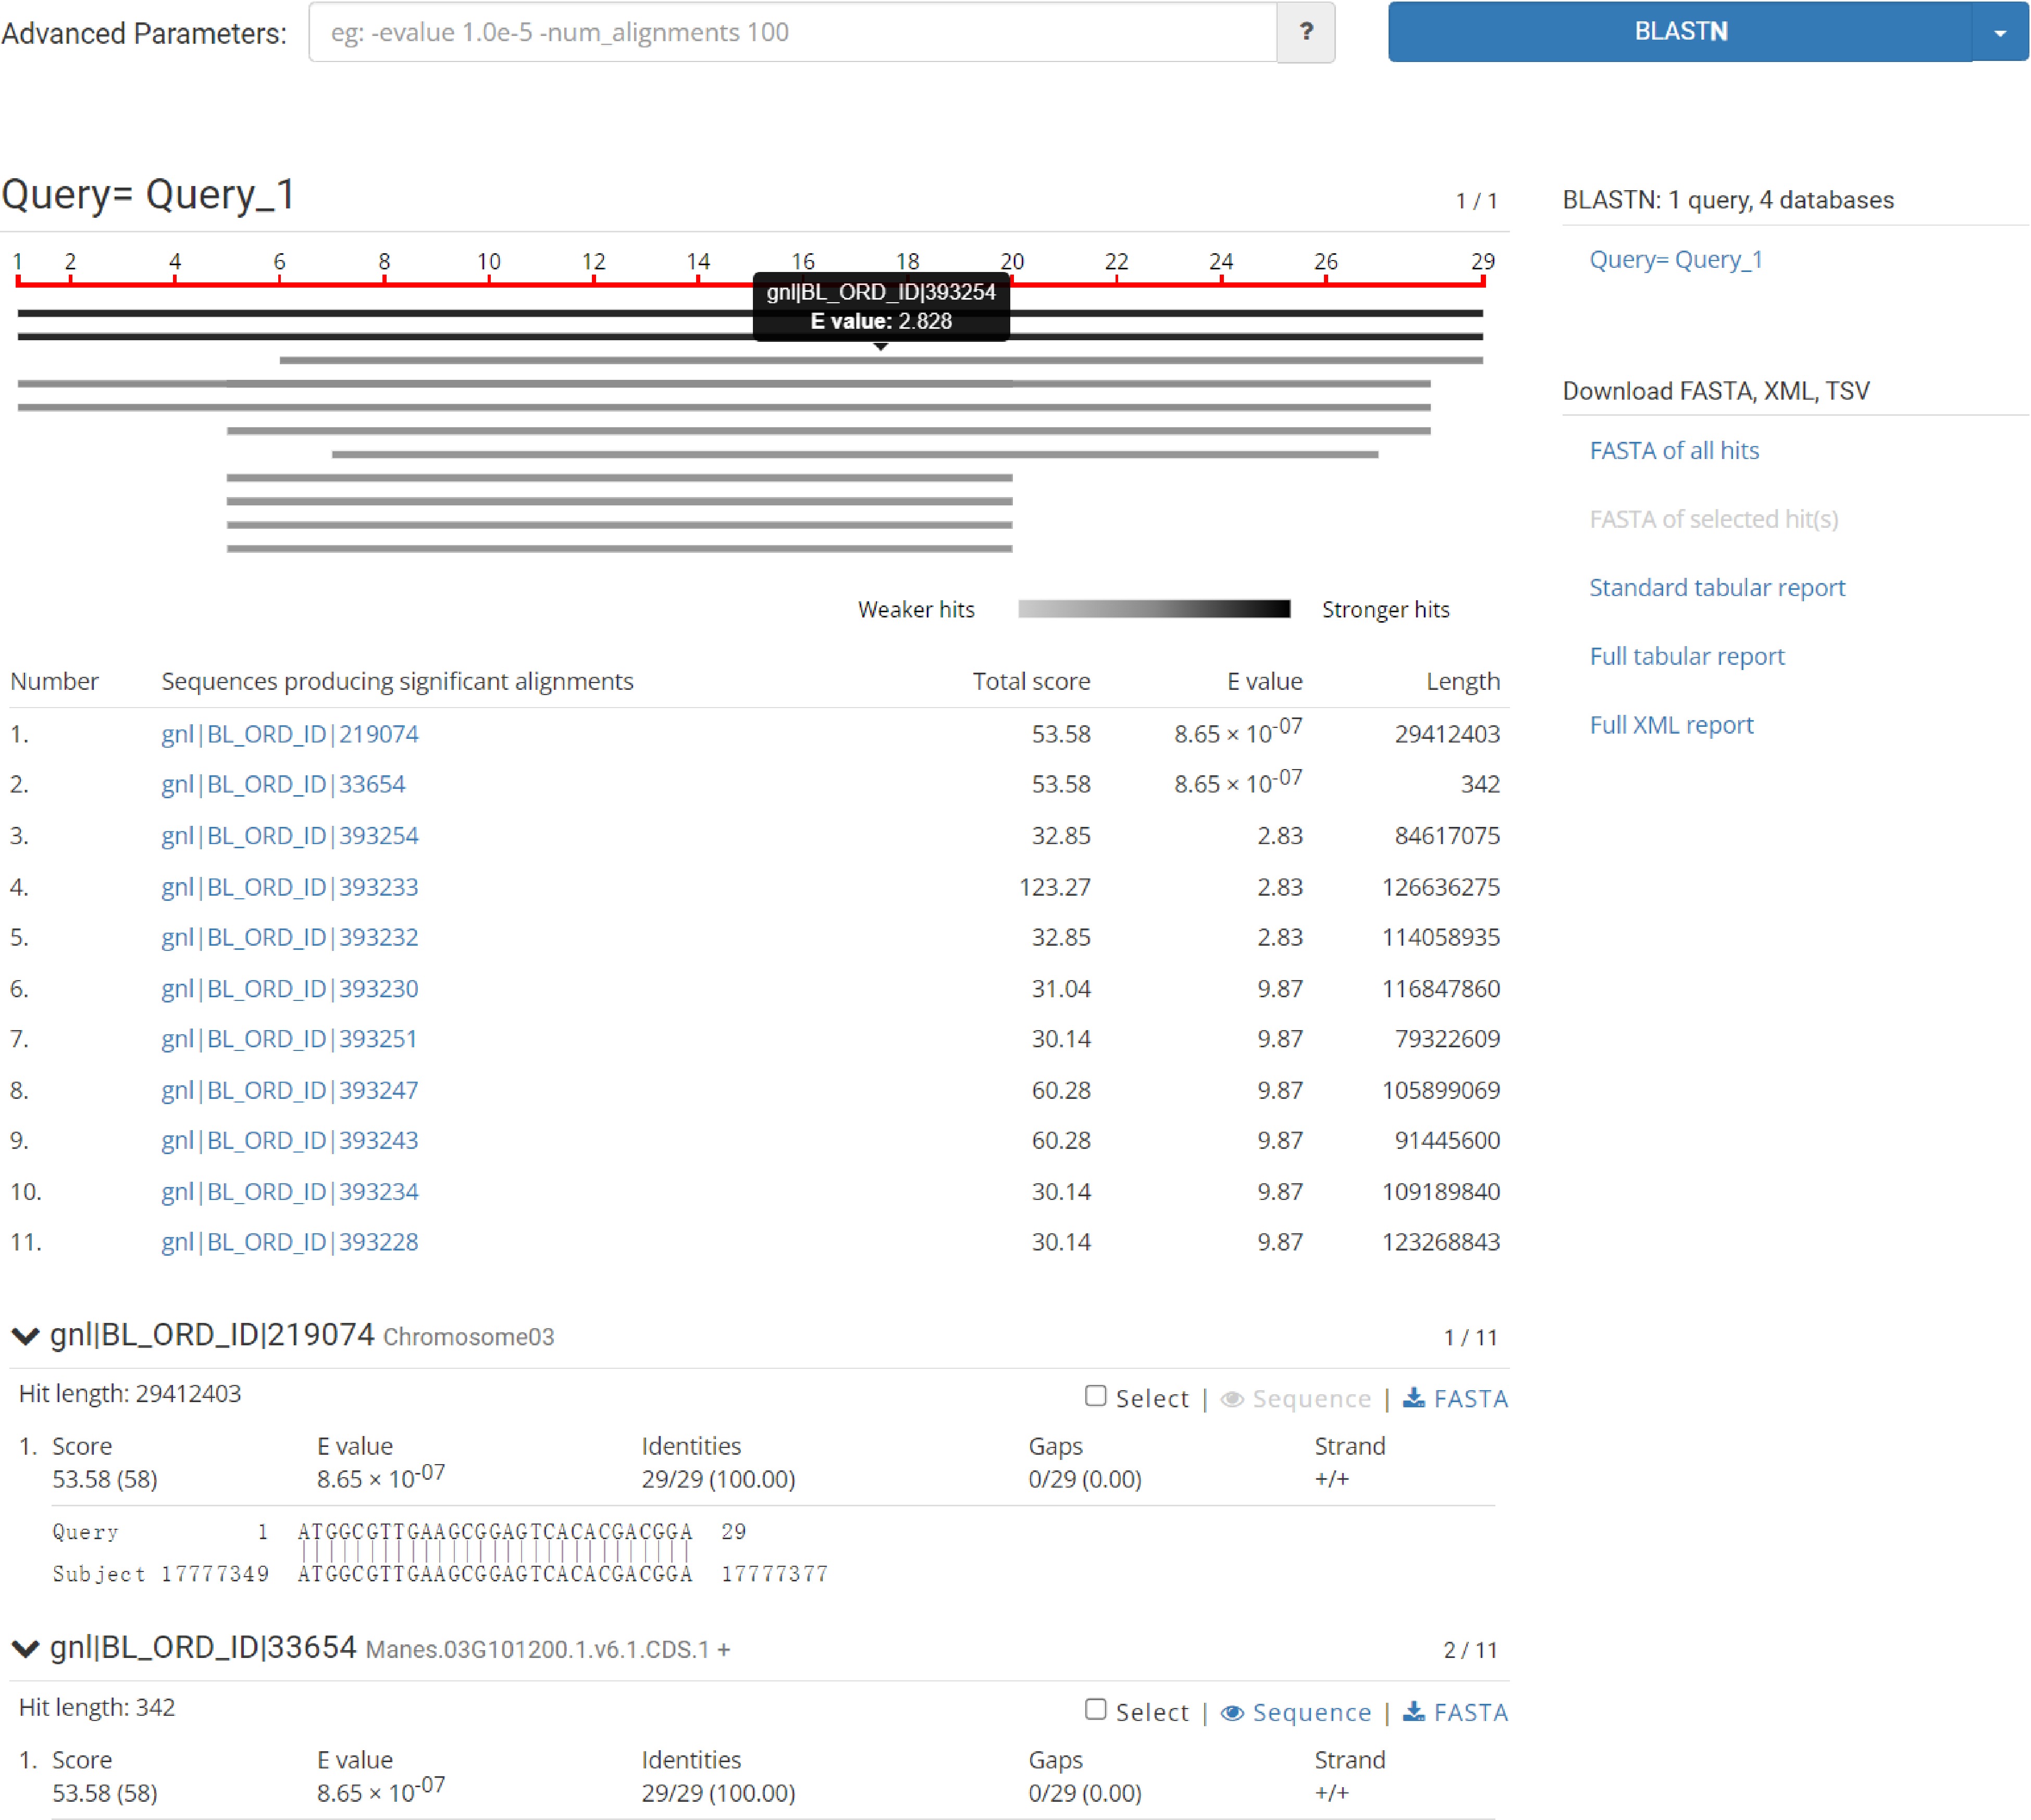Collapse the gnl|BL_ORD_ID|33654 result section

point(25,1650)
